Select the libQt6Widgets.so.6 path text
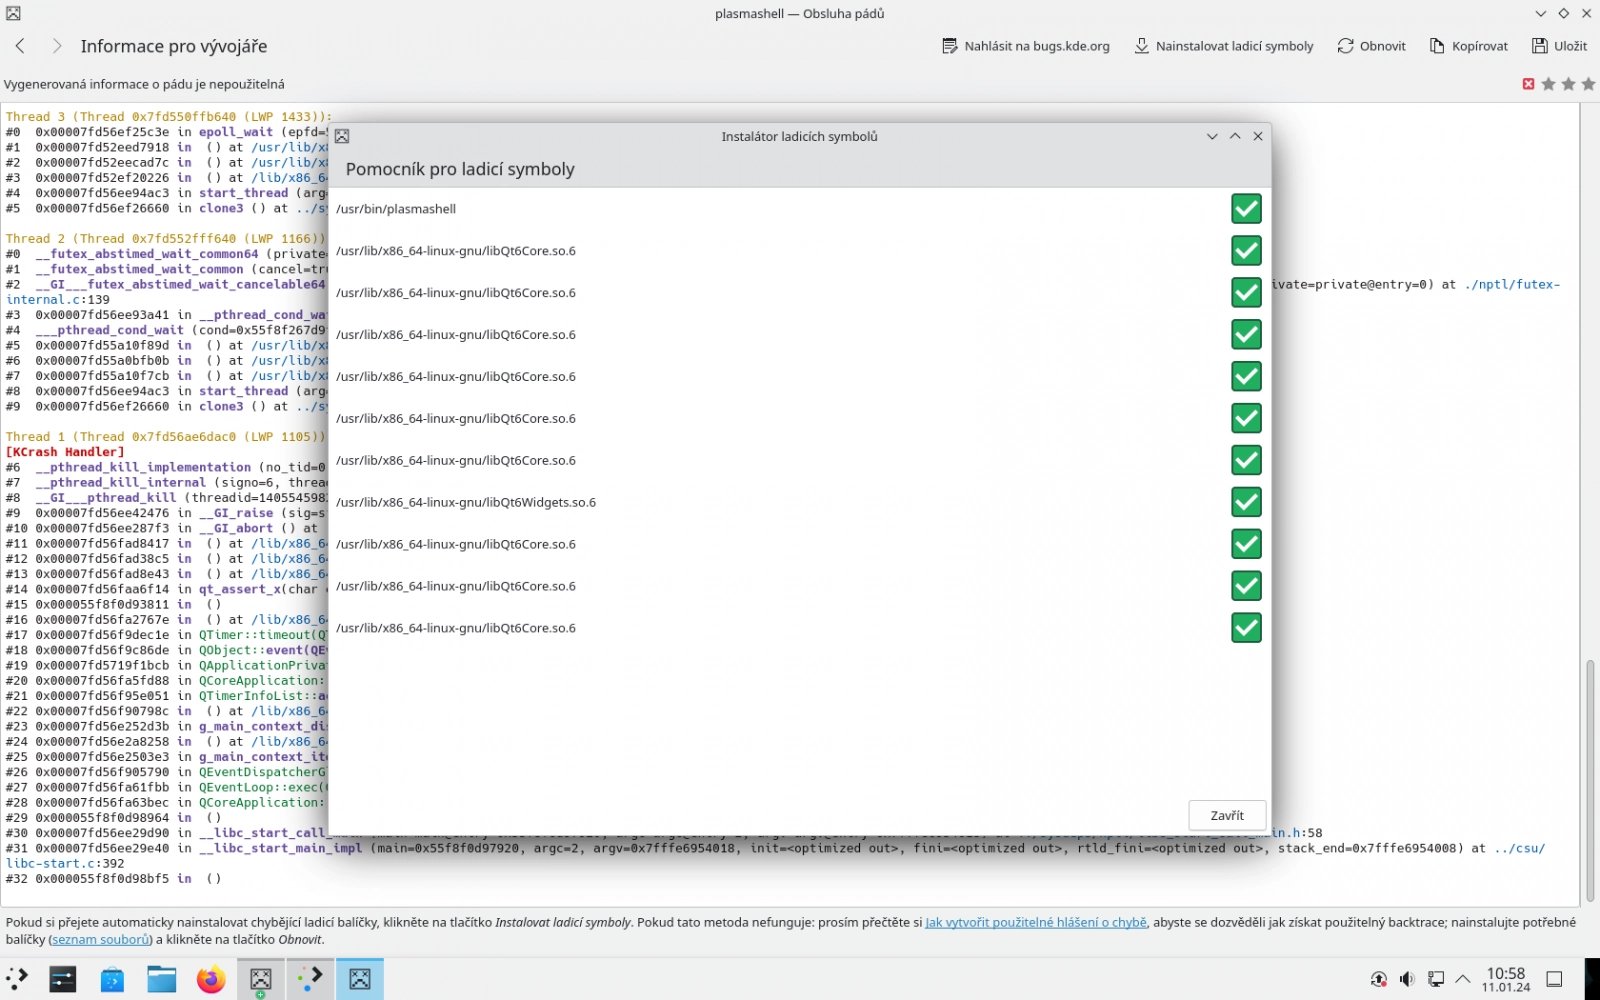The height and width of the screenshot is (1000, 1600). point(466,502)
